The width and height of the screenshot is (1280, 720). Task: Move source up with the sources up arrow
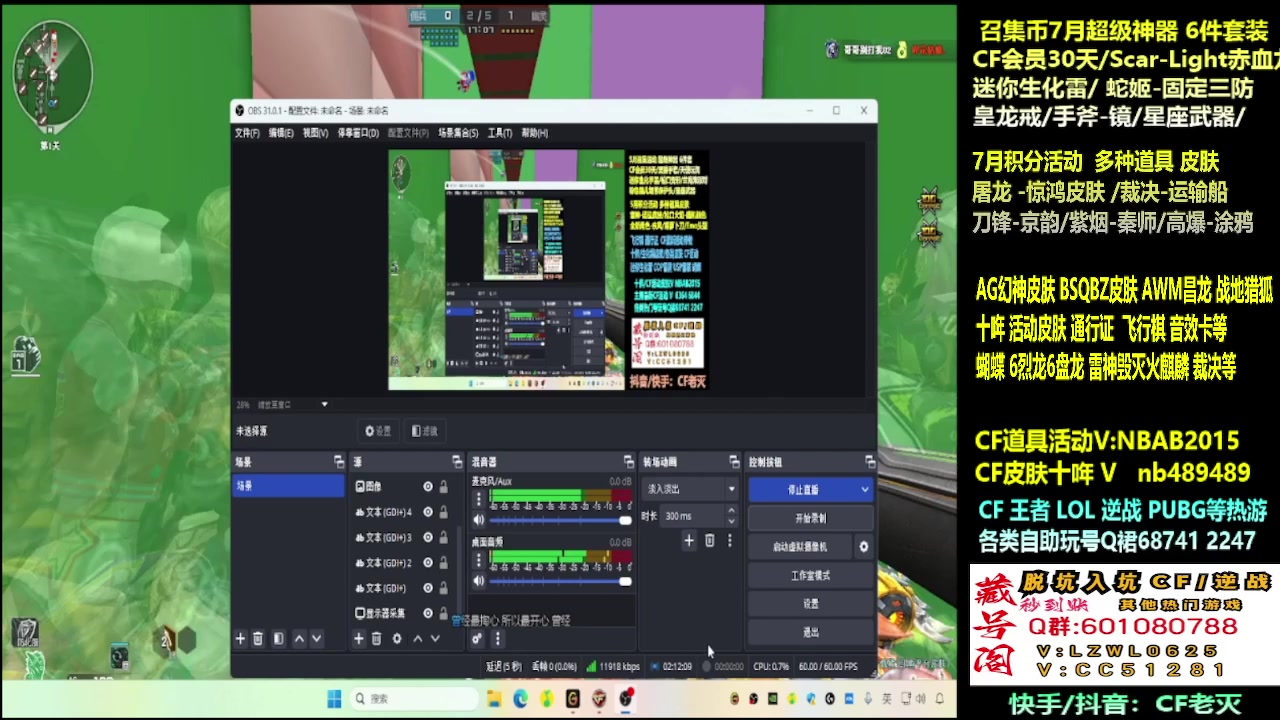click(418, 638)
